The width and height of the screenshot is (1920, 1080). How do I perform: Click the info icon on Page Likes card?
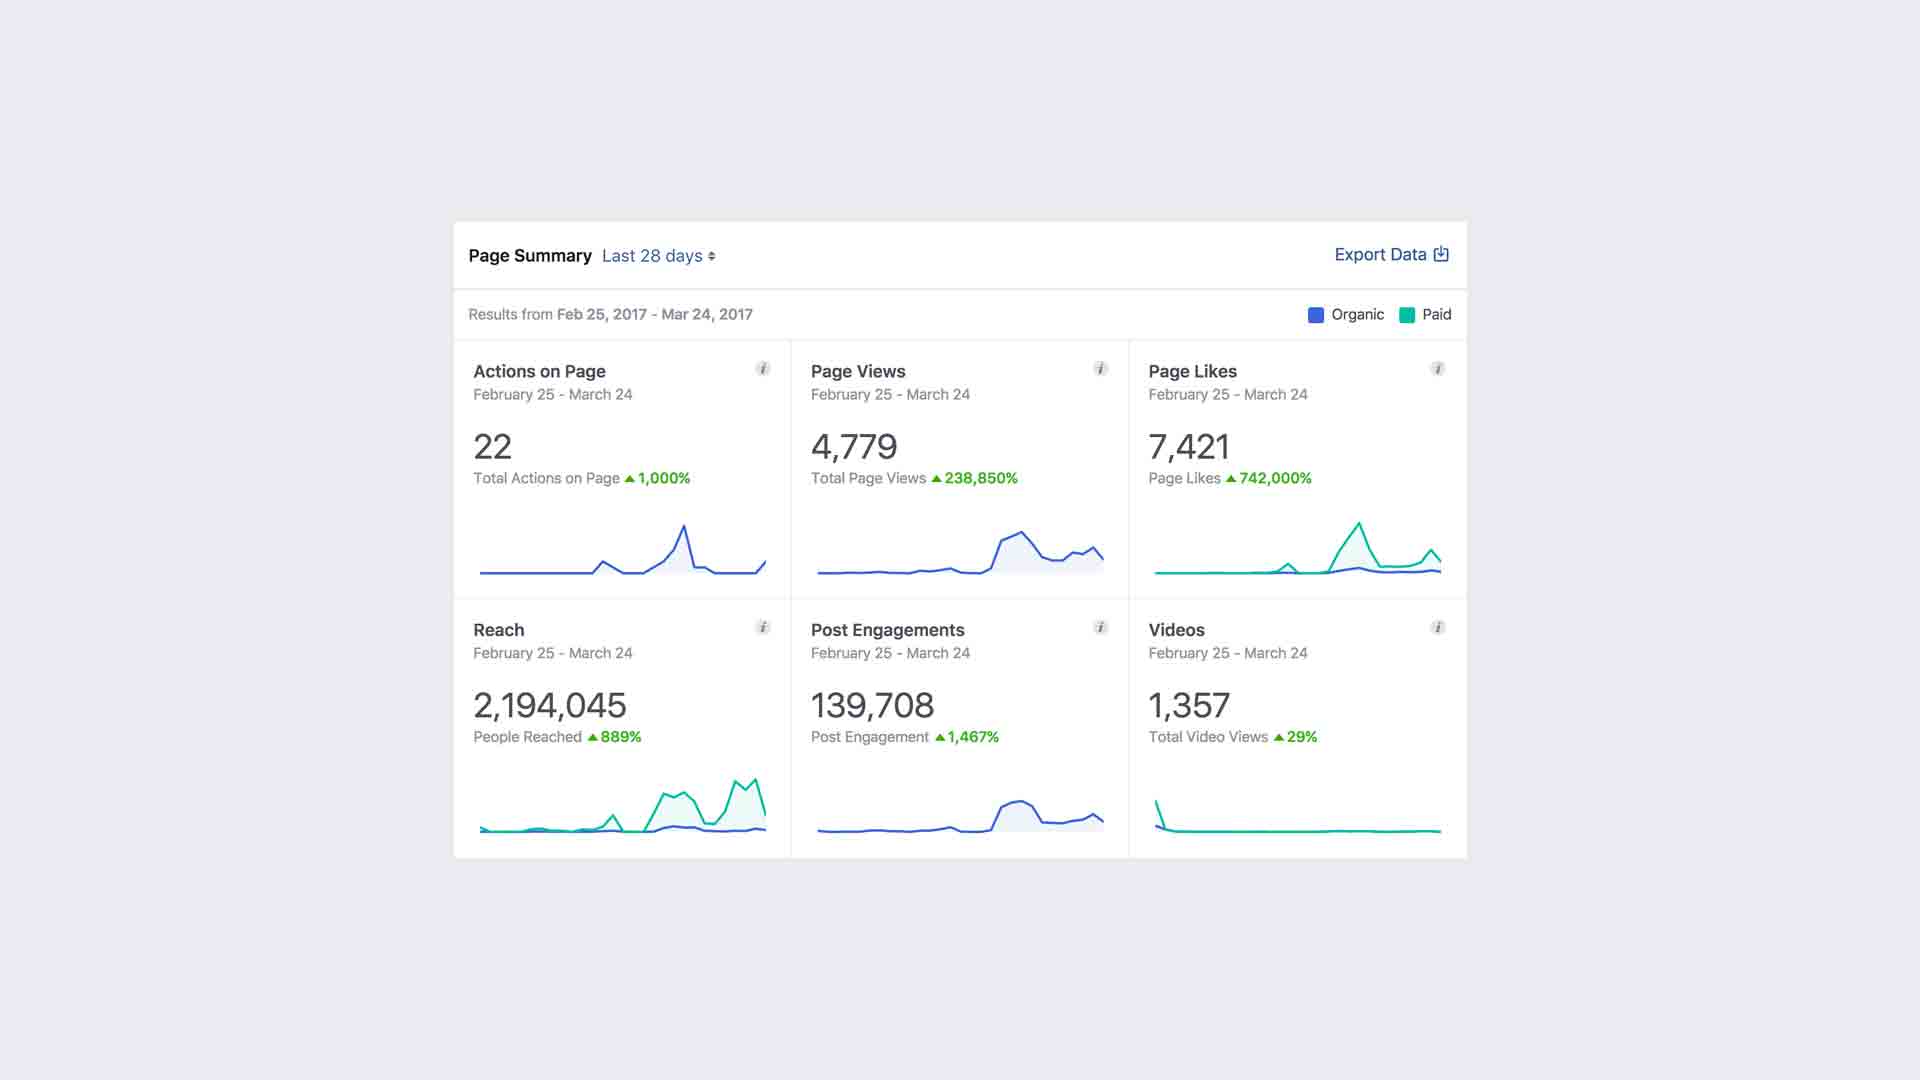point(1438,368)
